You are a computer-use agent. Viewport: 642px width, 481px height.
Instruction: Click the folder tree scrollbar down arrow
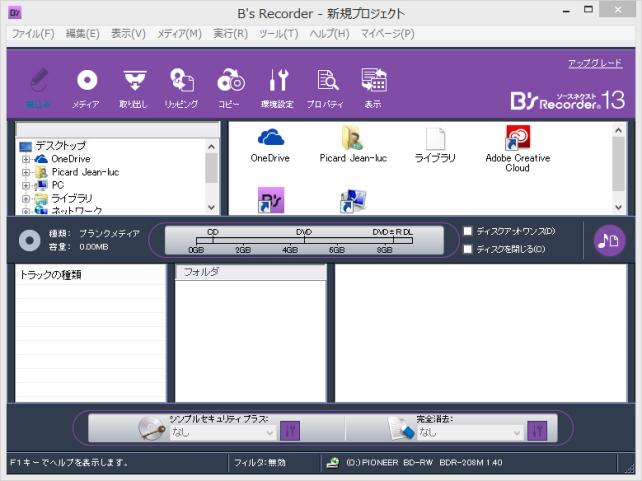pyautogui.click(x=211, y=207)
